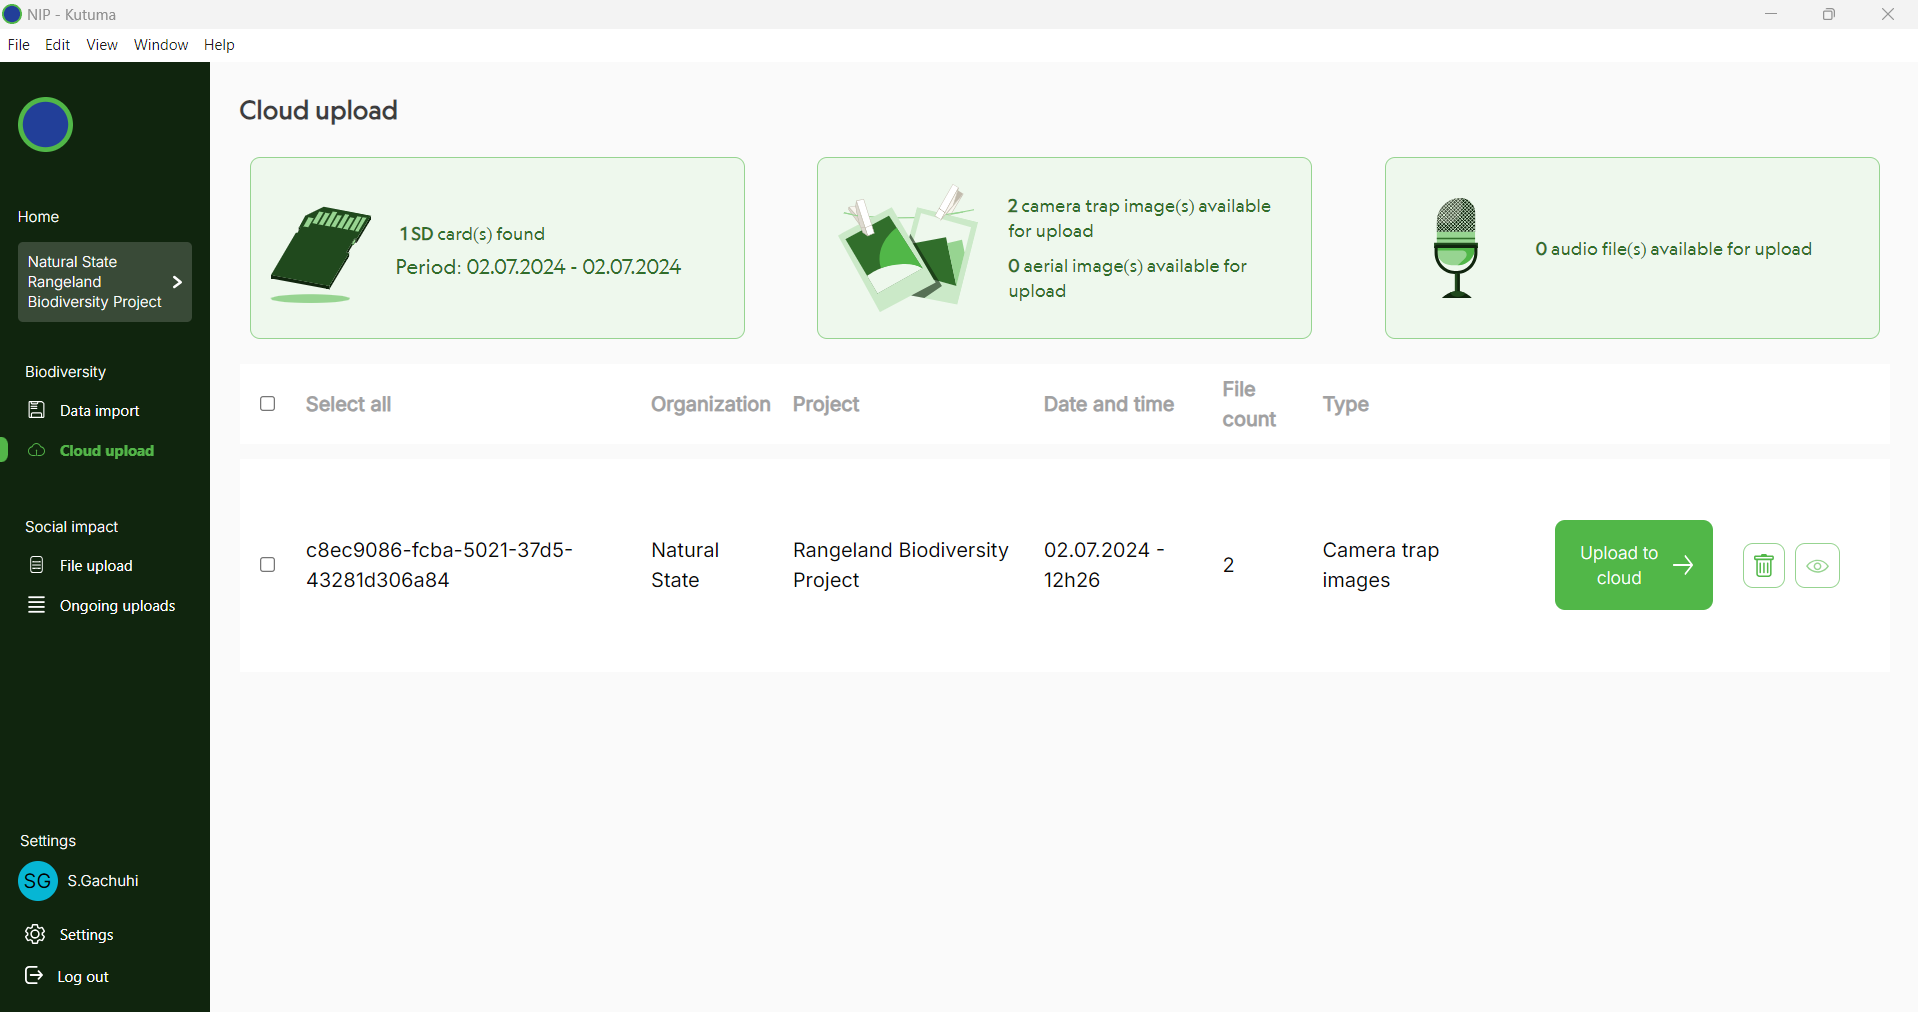Click the SD card illustration
This screenshot has height=1012, width=1918.
(320, 254)
